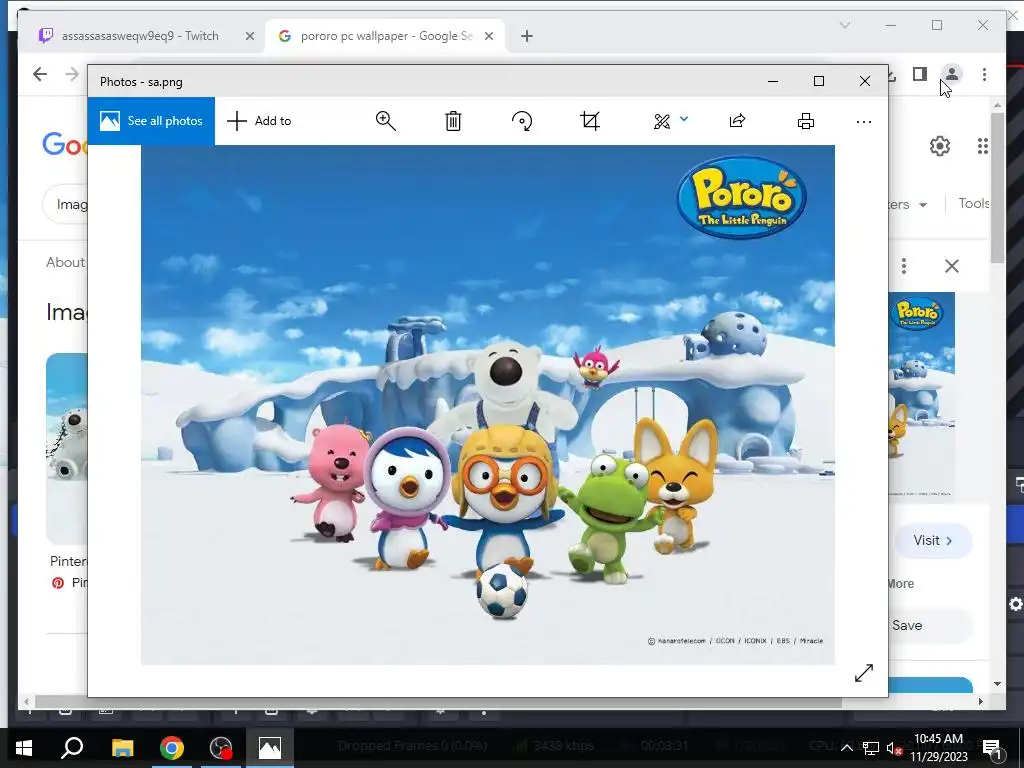Switch to Chrome in taskbar
The height and width of the screenshot is (768, 1024).
pos(172,748)
